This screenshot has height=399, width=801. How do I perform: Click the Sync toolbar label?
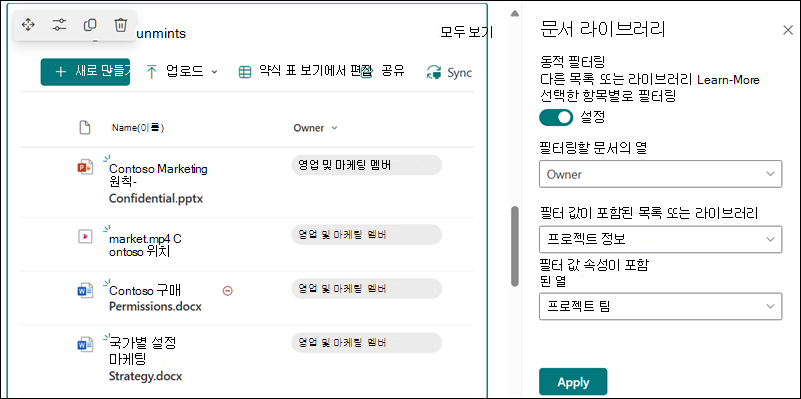tap(459, 73)
